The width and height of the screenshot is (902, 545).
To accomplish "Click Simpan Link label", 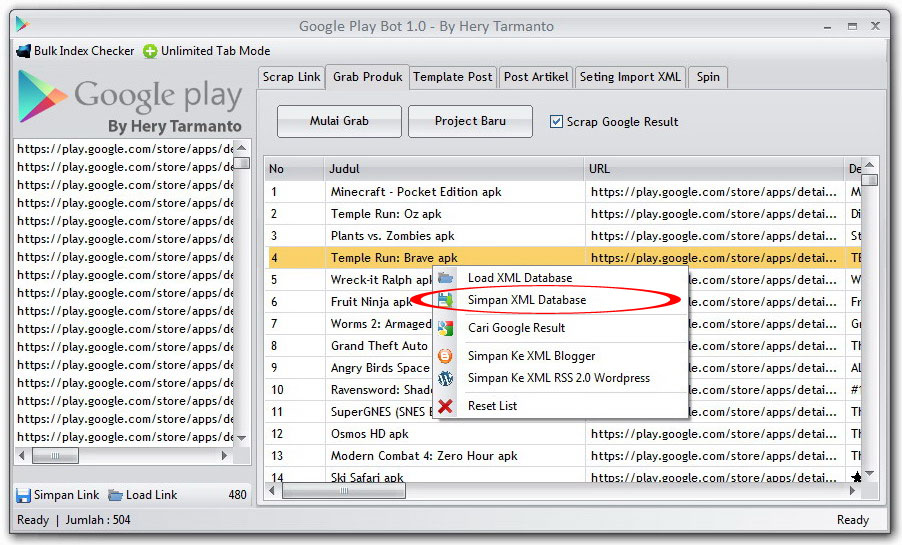I will click(x=66, y=495).
